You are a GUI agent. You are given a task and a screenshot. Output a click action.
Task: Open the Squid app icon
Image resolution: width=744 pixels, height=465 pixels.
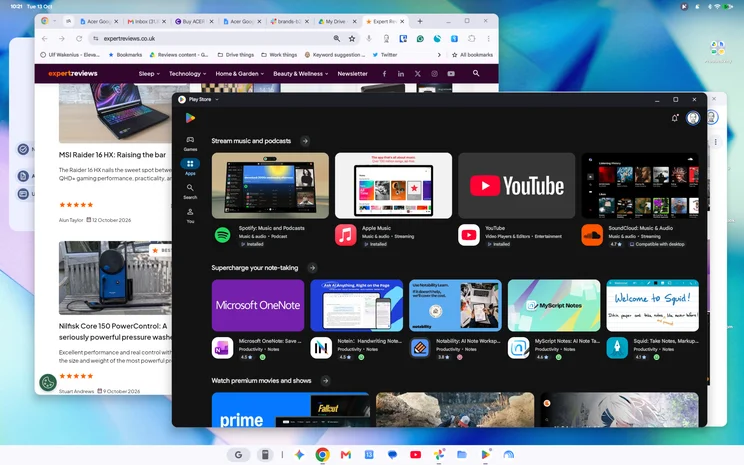[617, 348]
